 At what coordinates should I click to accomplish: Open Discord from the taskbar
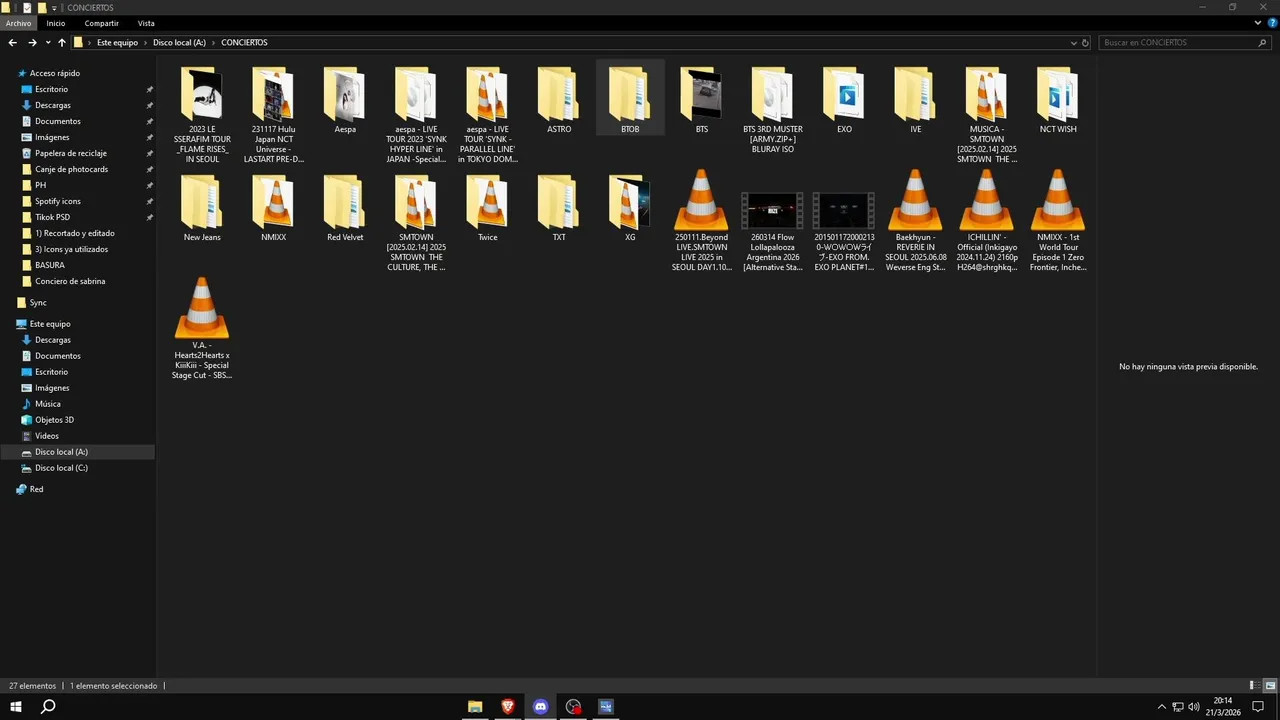541,707
